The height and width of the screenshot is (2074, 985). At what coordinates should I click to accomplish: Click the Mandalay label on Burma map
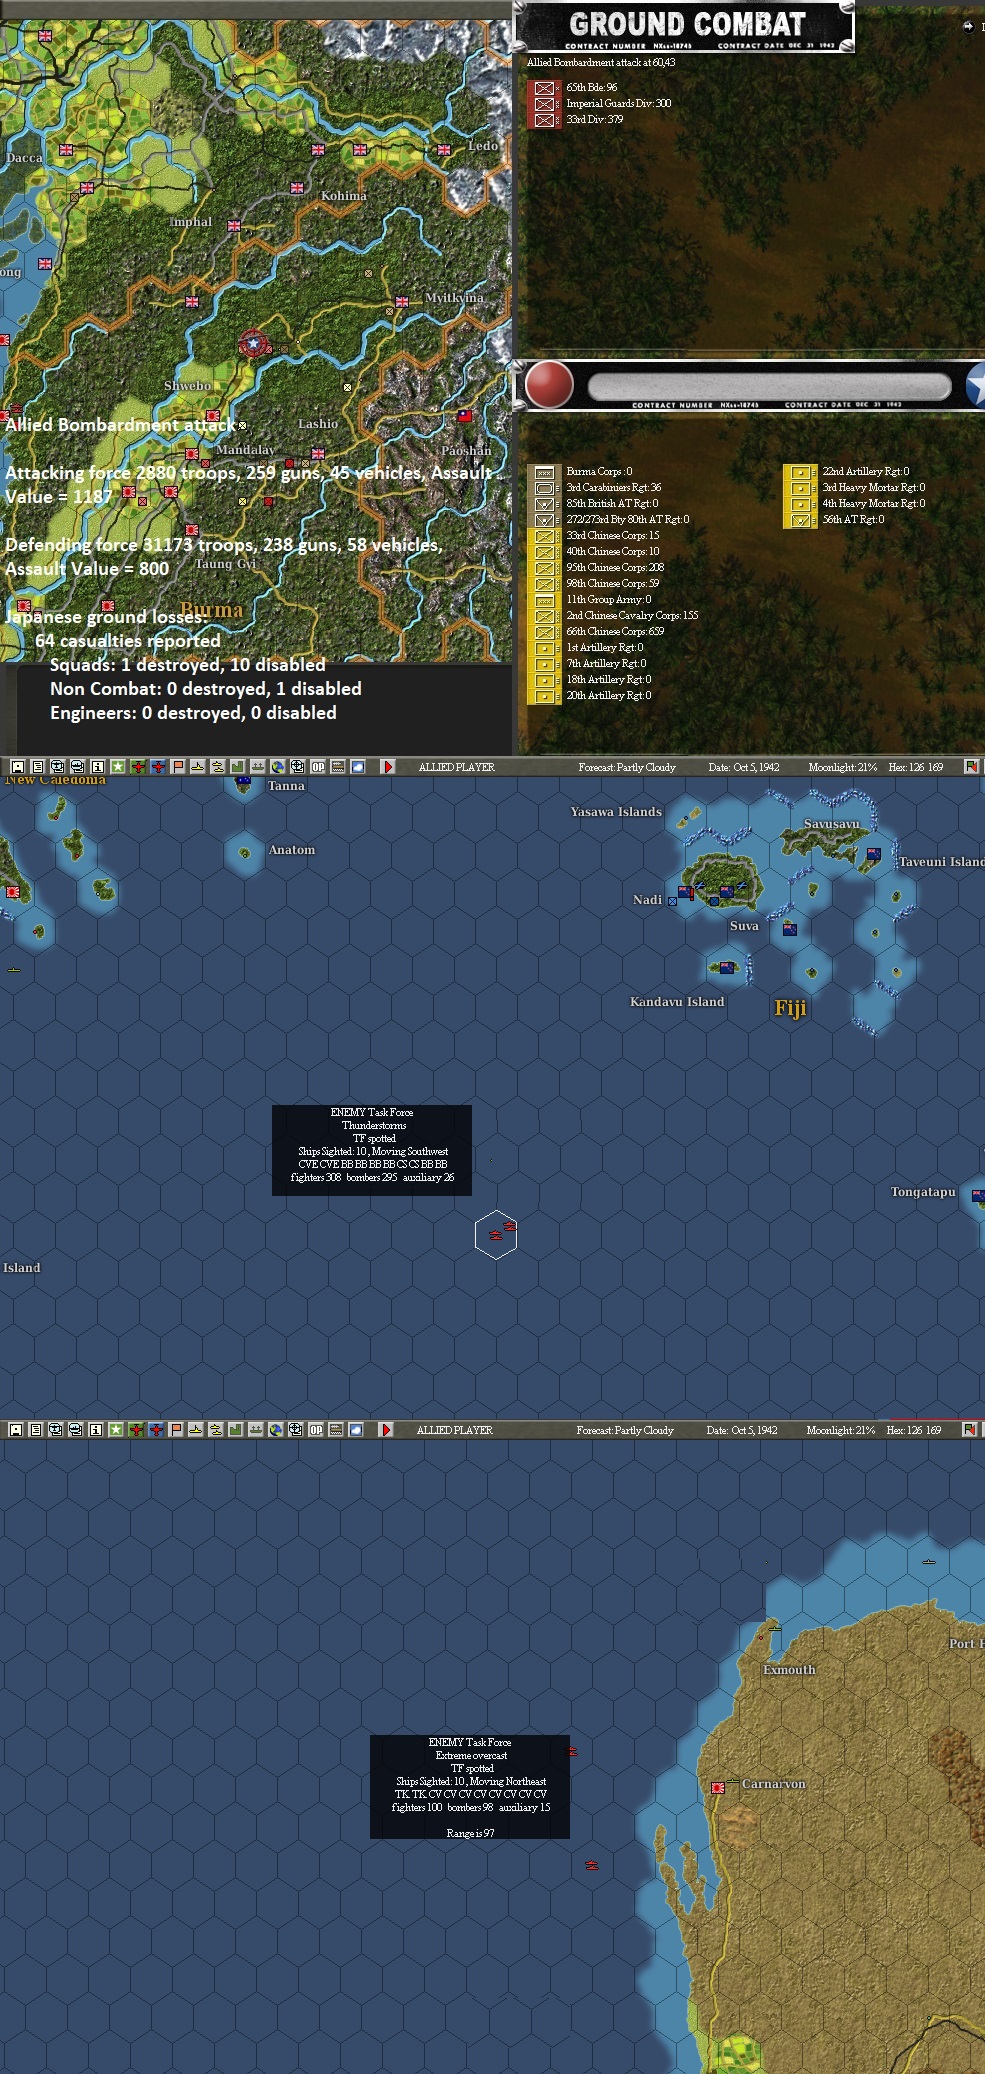pos(245,450)
